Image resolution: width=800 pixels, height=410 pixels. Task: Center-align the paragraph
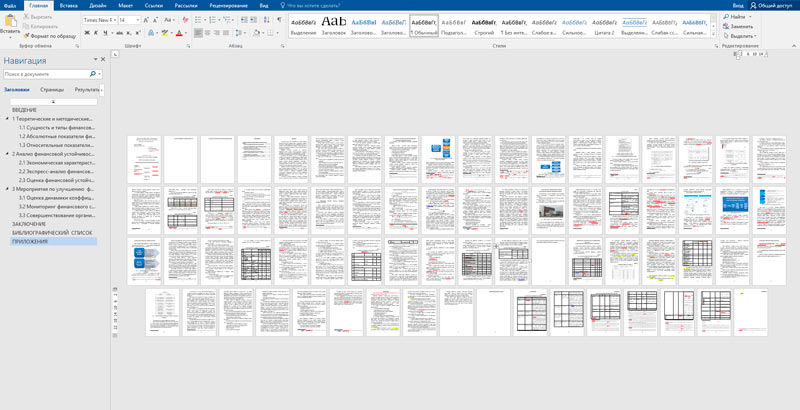pyautogui.click(x=208, y=33)
